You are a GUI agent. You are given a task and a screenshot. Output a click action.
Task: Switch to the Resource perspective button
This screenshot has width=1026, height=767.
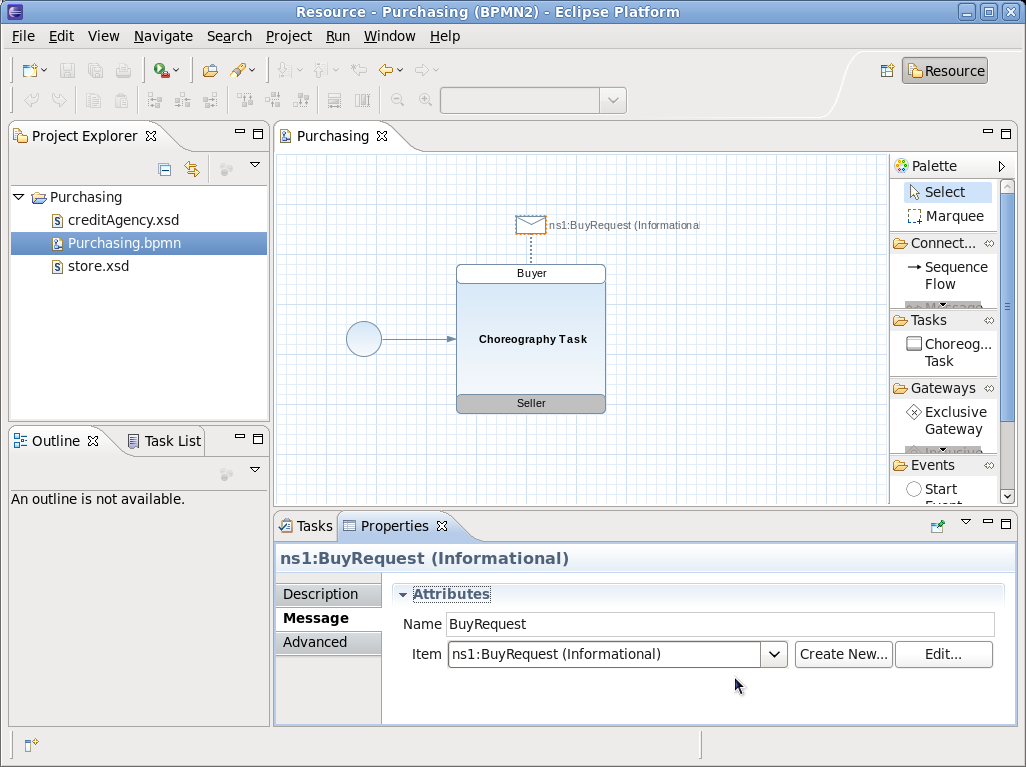tap(945, 71)
